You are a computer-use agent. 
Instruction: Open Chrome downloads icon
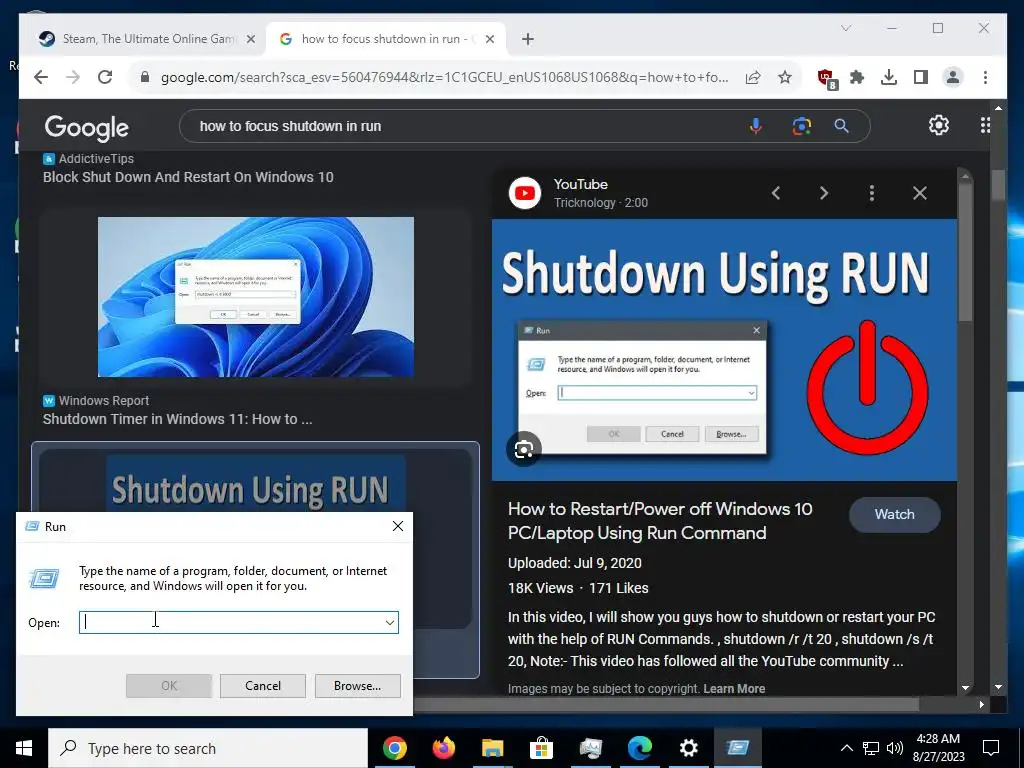pos(889,77)
